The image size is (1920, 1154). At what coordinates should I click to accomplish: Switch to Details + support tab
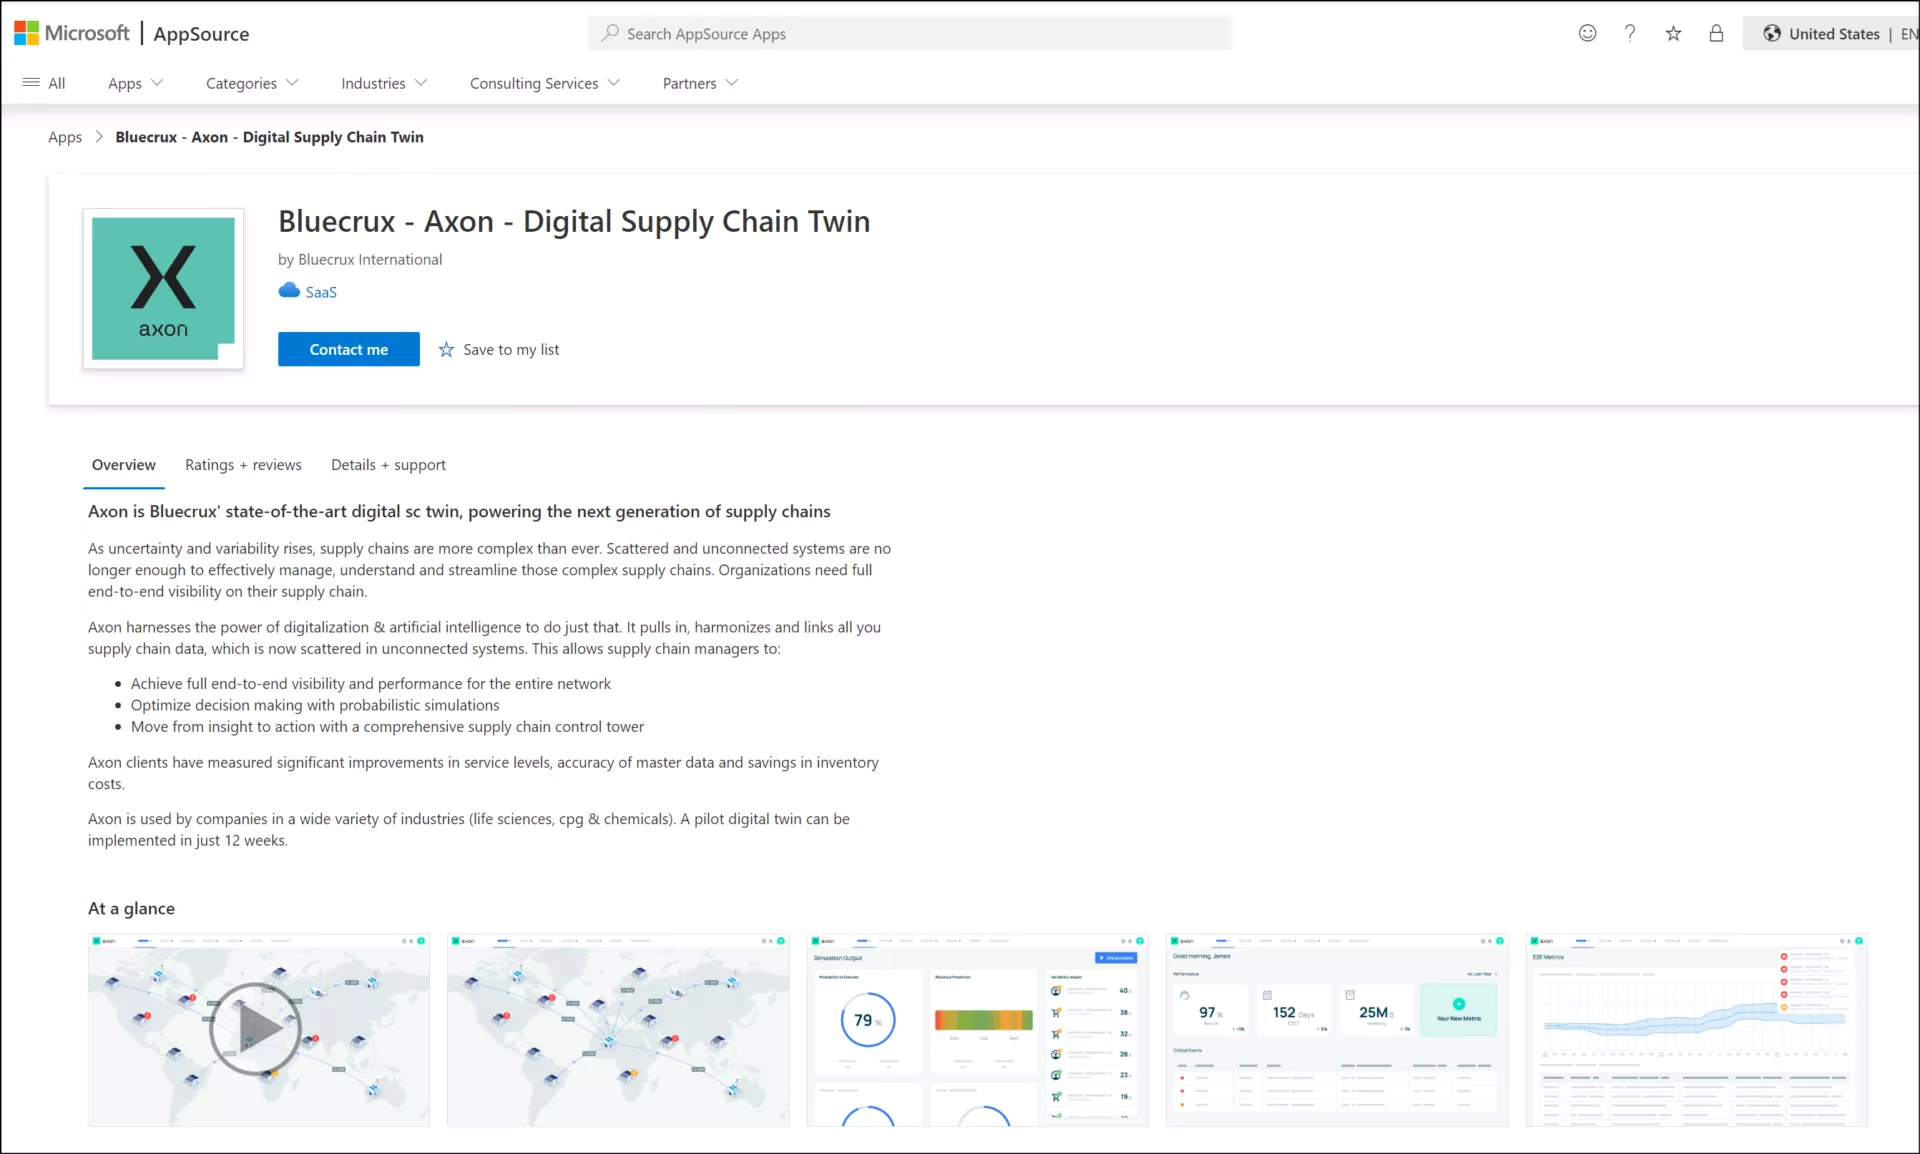click(x=388, y=465)
